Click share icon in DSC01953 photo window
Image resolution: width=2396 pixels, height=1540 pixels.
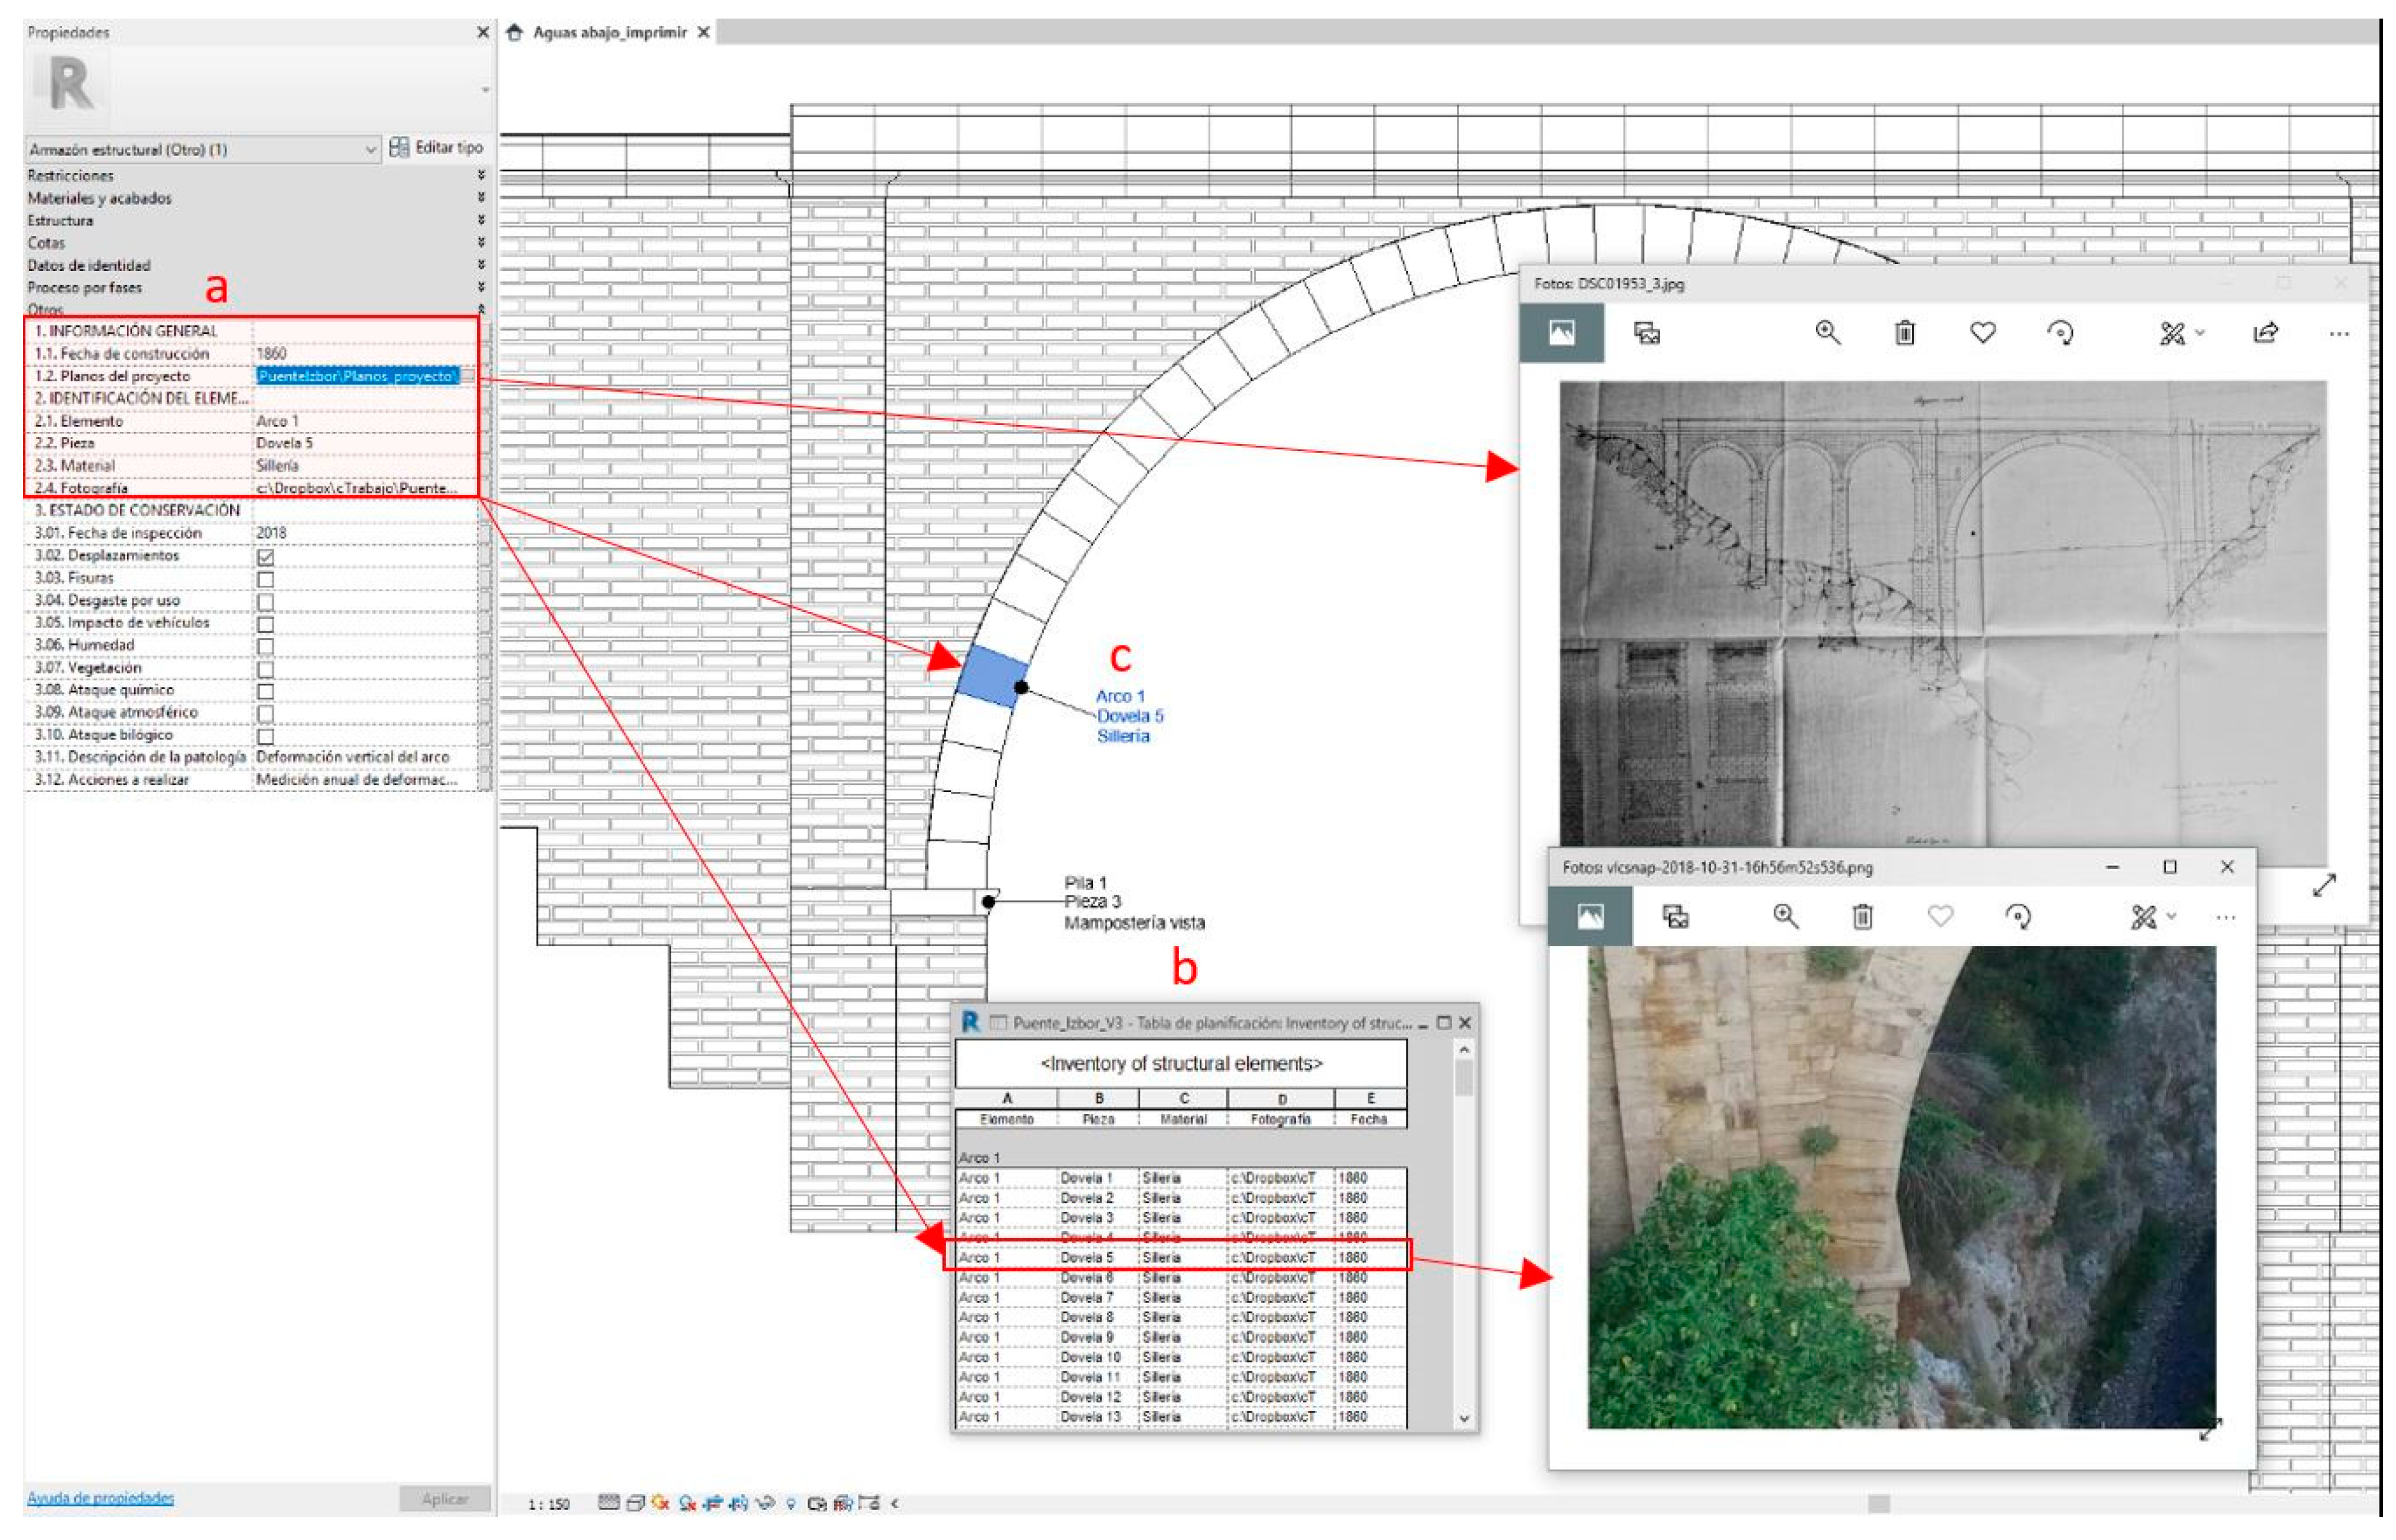pyautogui.click(x=2265, y=333)
